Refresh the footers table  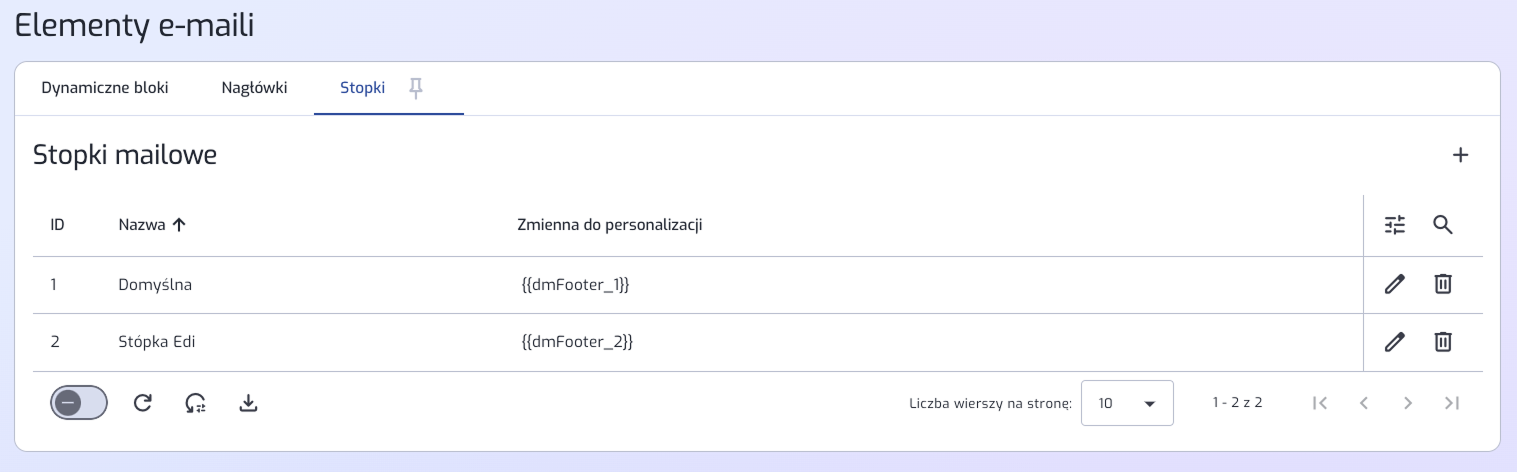(143, 403)
